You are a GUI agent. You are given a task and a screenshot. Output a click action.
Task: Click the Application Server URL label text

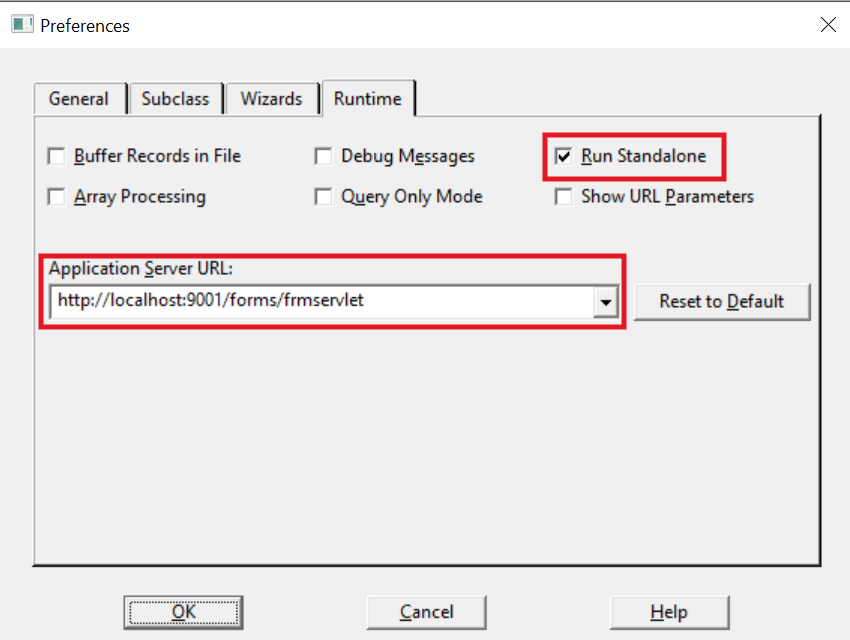(140, 268)
